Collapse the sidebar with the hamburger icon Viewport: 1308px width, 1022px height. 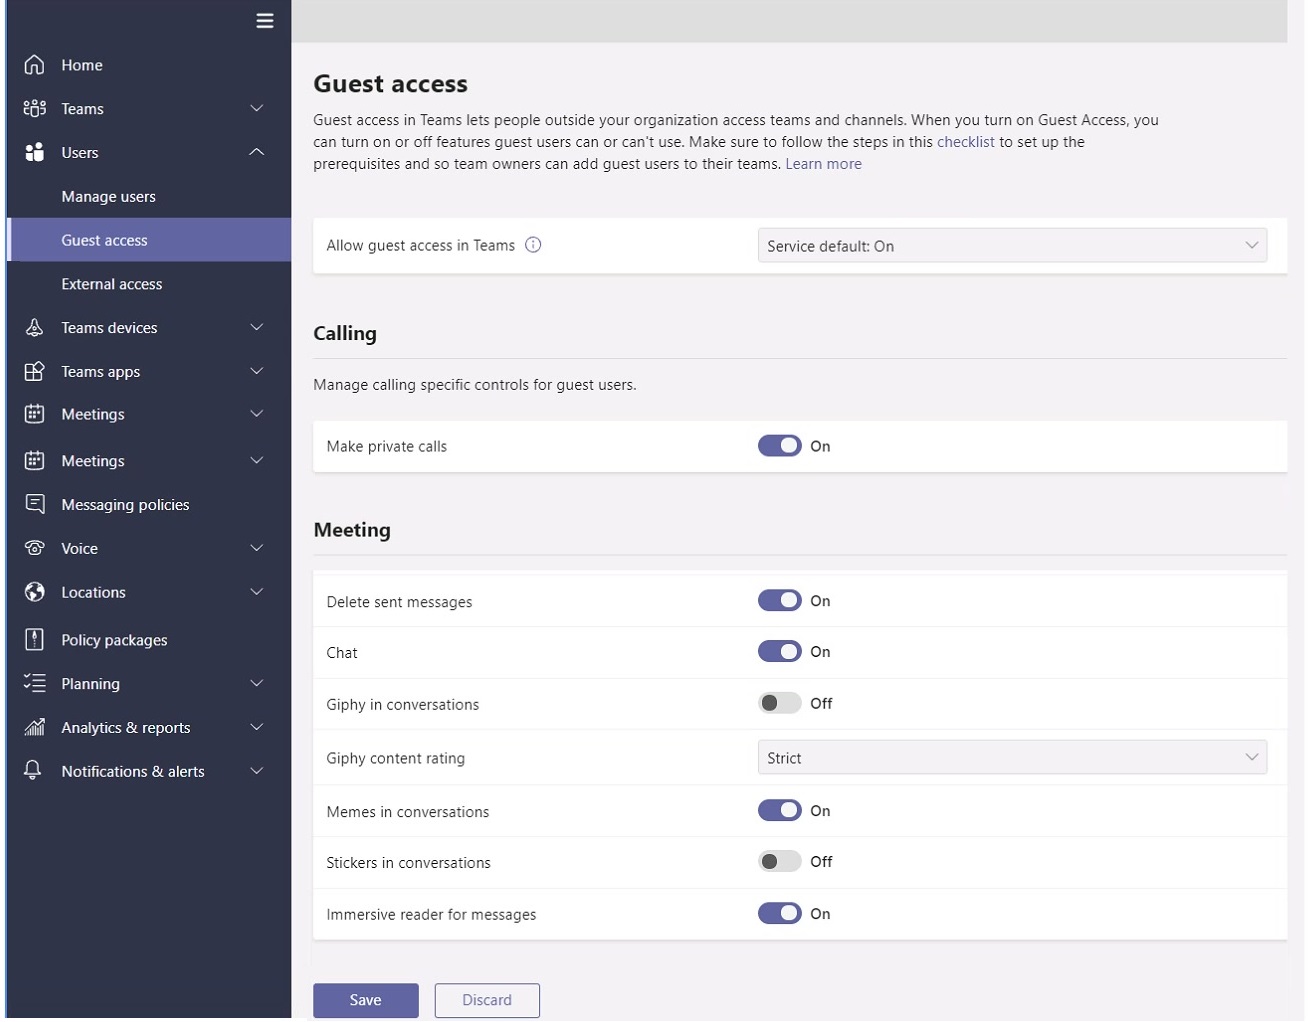(x=265, y=21)
